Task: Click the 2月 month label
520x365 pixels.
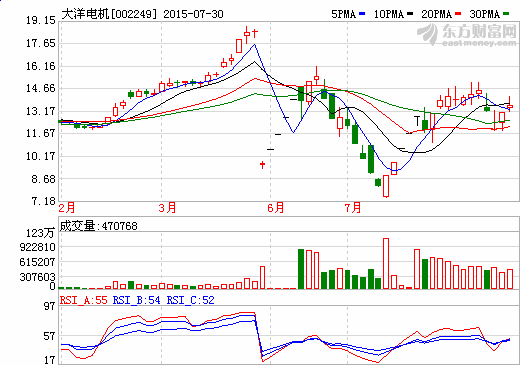Action: tap(67, 208)
